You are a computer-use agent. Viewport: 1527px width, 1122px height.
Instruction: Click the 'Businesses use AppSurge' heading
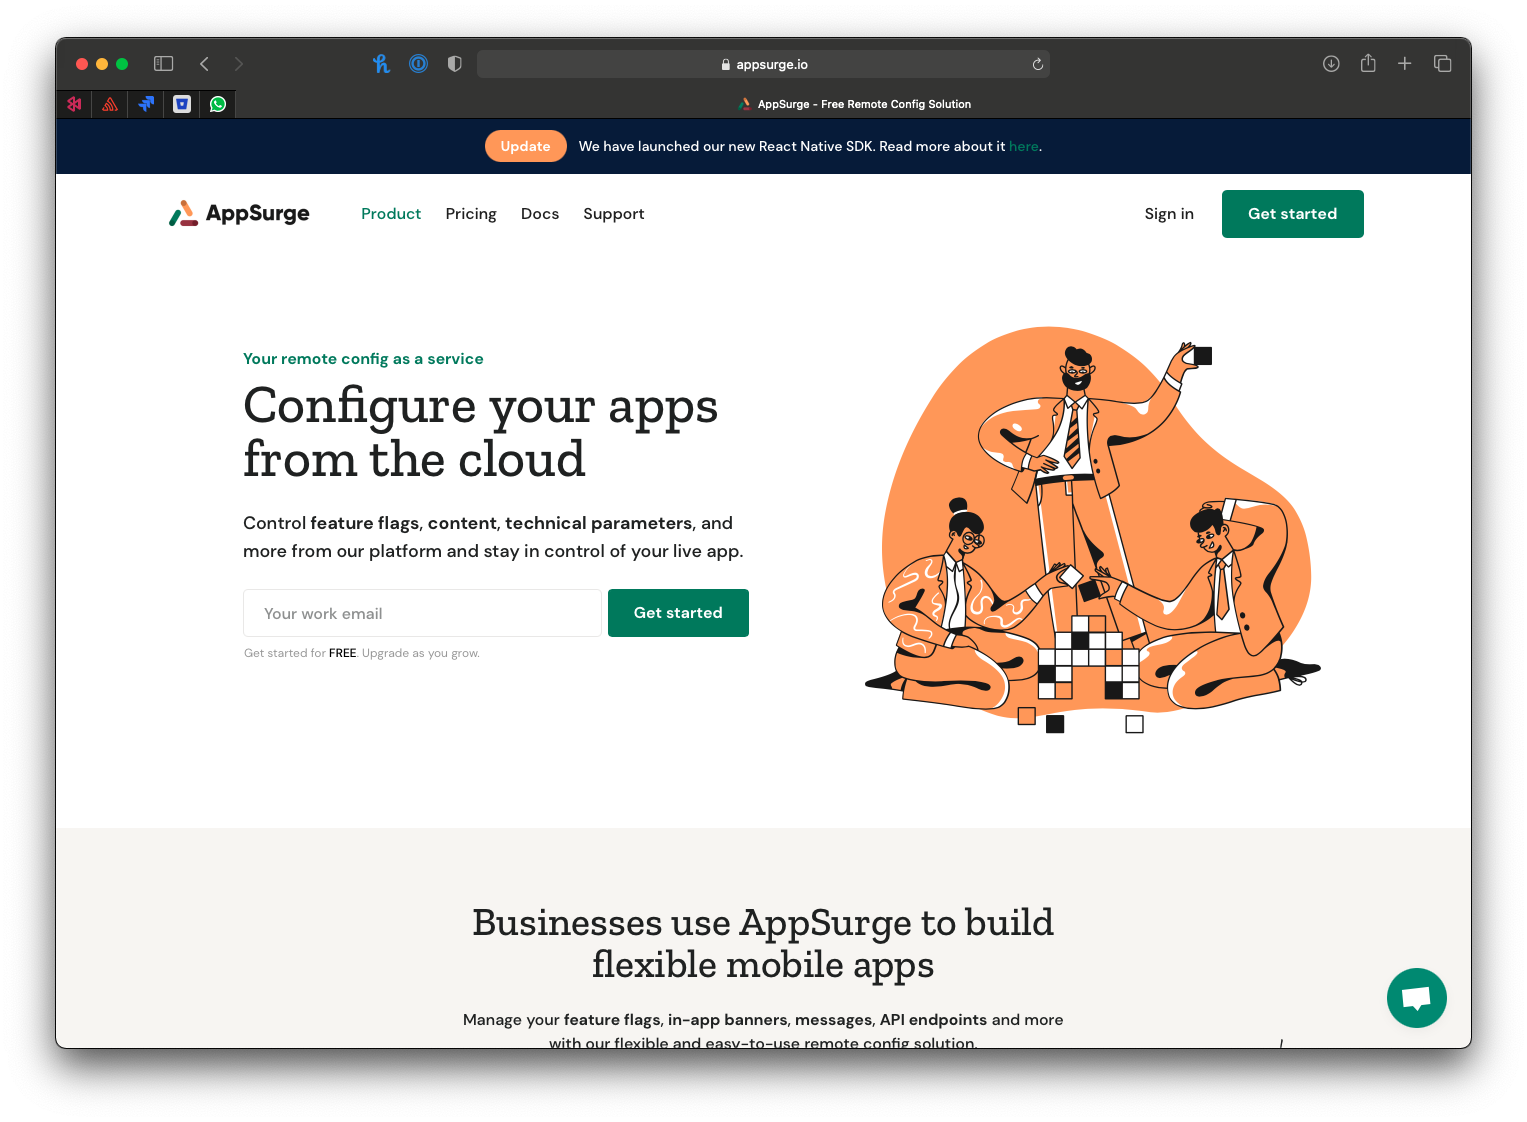point(763,943)
